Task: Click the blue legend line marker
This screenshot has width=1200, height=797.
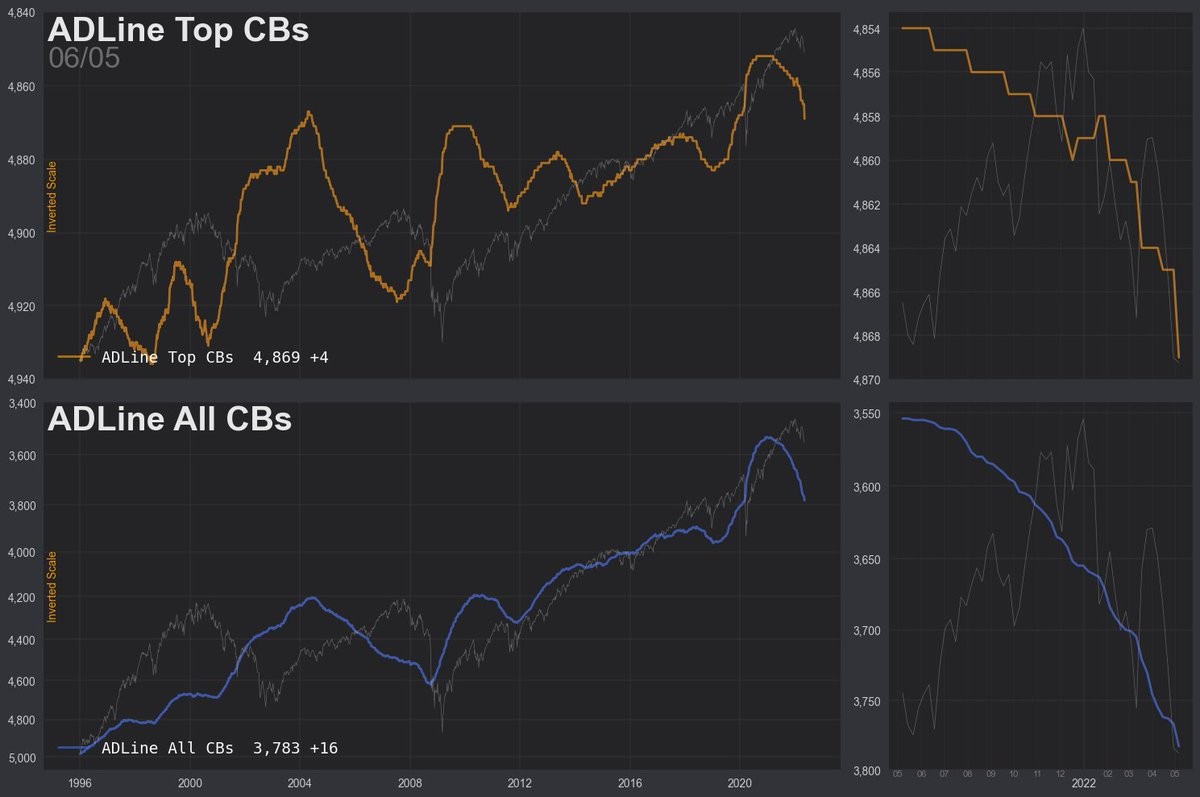Action: (76, 747)
